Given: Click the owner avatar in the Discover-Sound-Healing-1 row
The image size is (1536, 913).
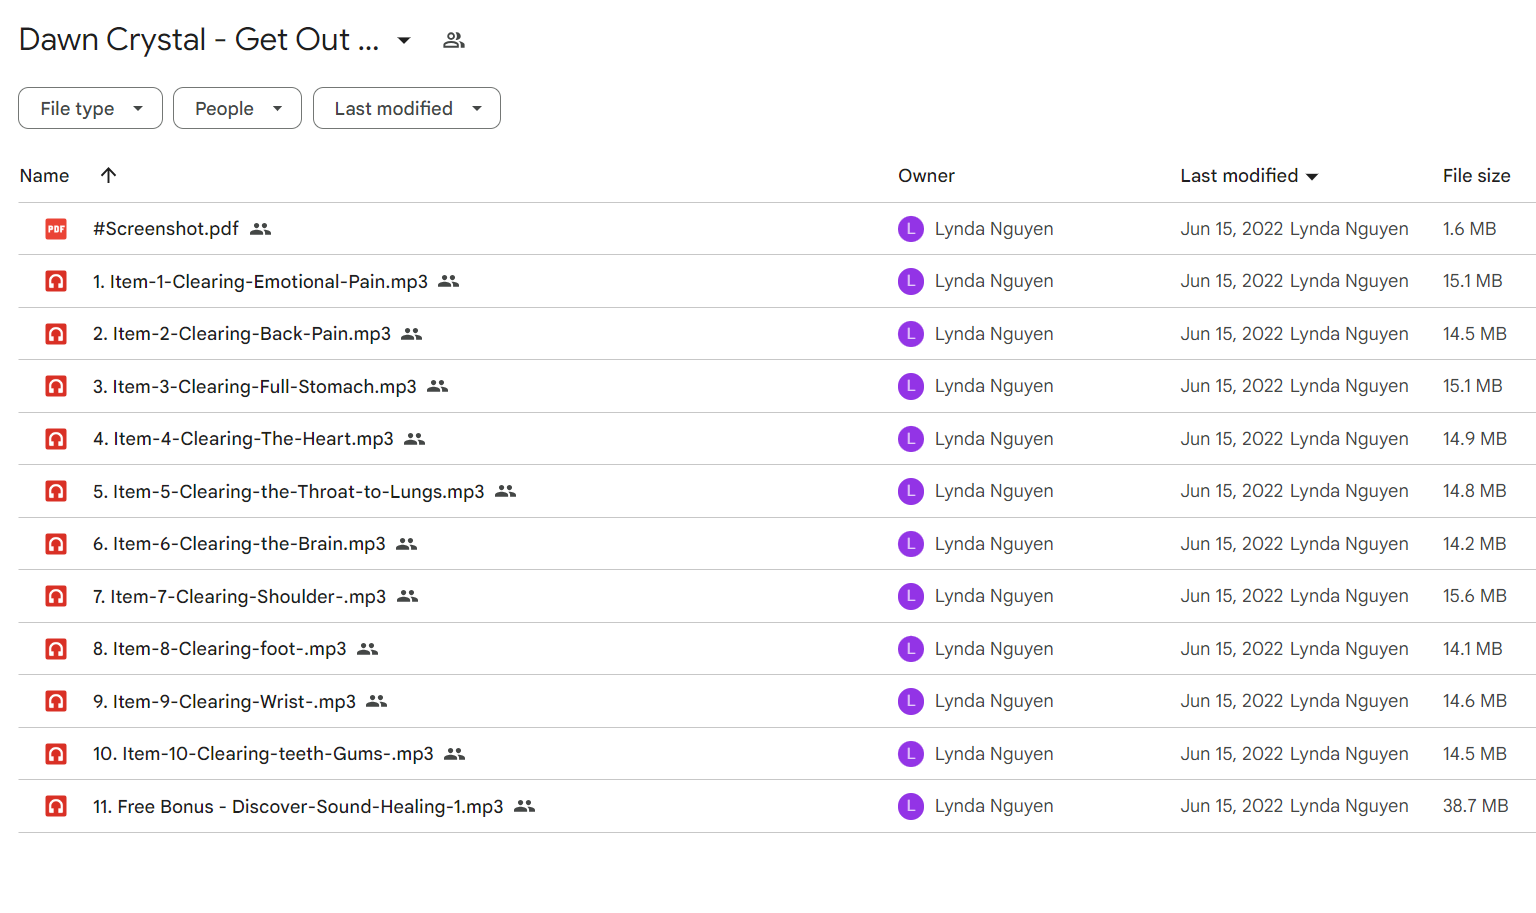Looking at the screenshot, I should [x=911, y=806].
